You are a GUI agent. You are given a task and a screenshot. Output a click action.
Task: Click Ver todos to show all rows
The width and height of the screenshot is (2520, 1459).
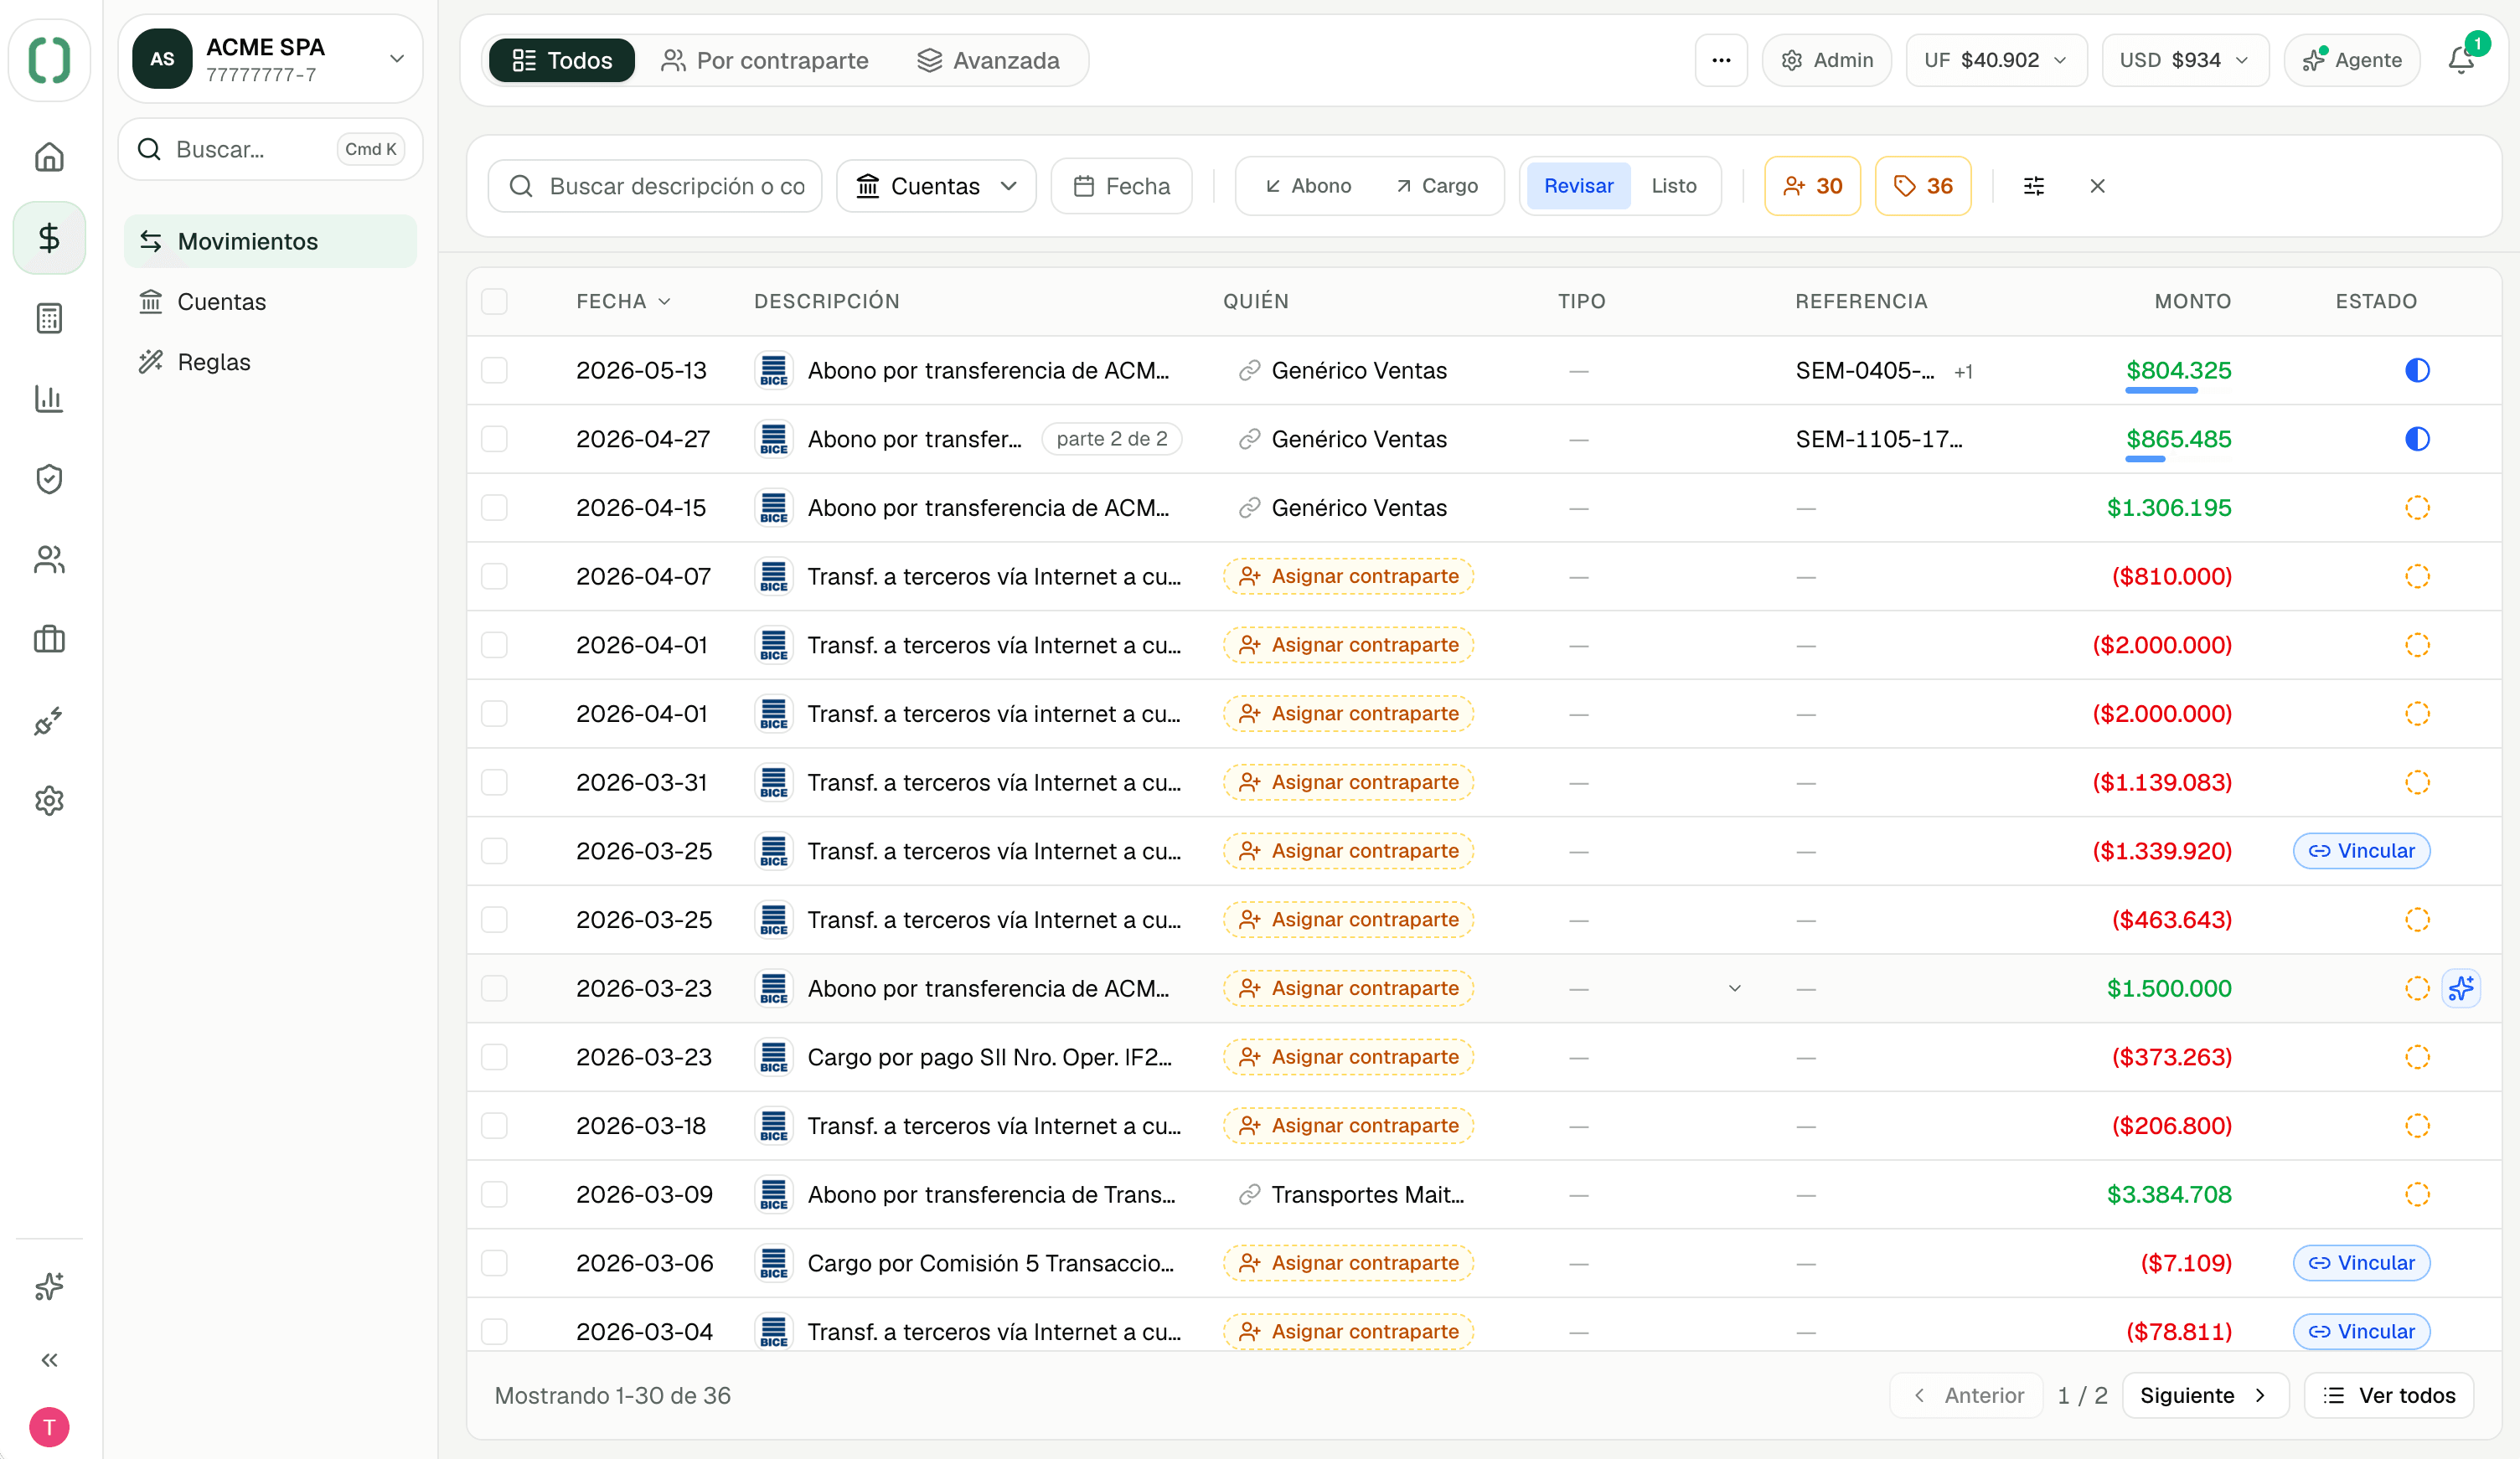[2388, 1395]
